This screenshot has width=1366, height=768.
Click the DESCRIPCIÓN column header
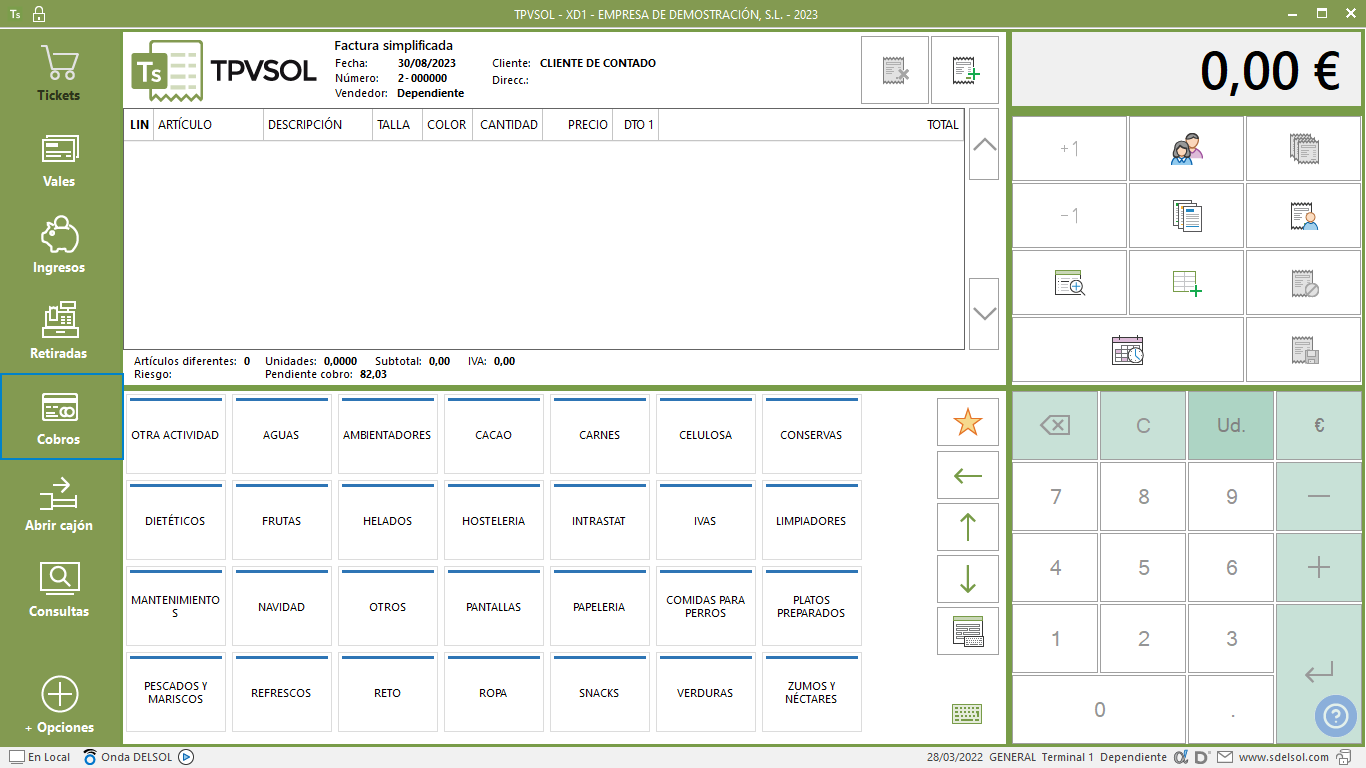pyautogui.click(x=318, y=125)
